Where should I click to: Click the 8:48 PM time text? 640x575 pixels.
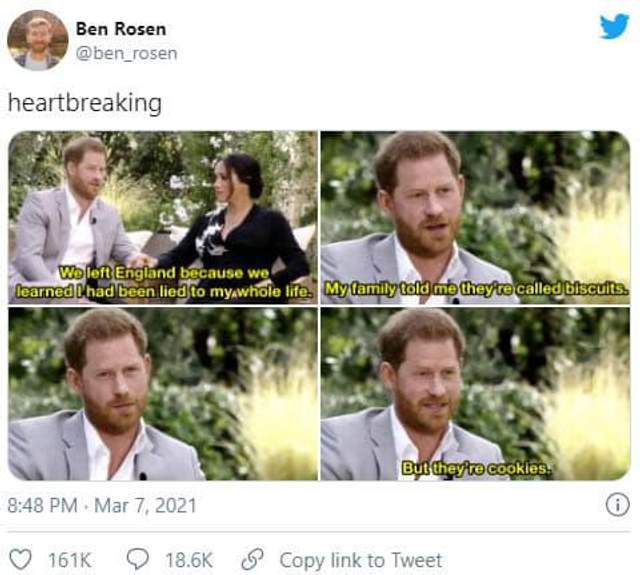[42, 505]
